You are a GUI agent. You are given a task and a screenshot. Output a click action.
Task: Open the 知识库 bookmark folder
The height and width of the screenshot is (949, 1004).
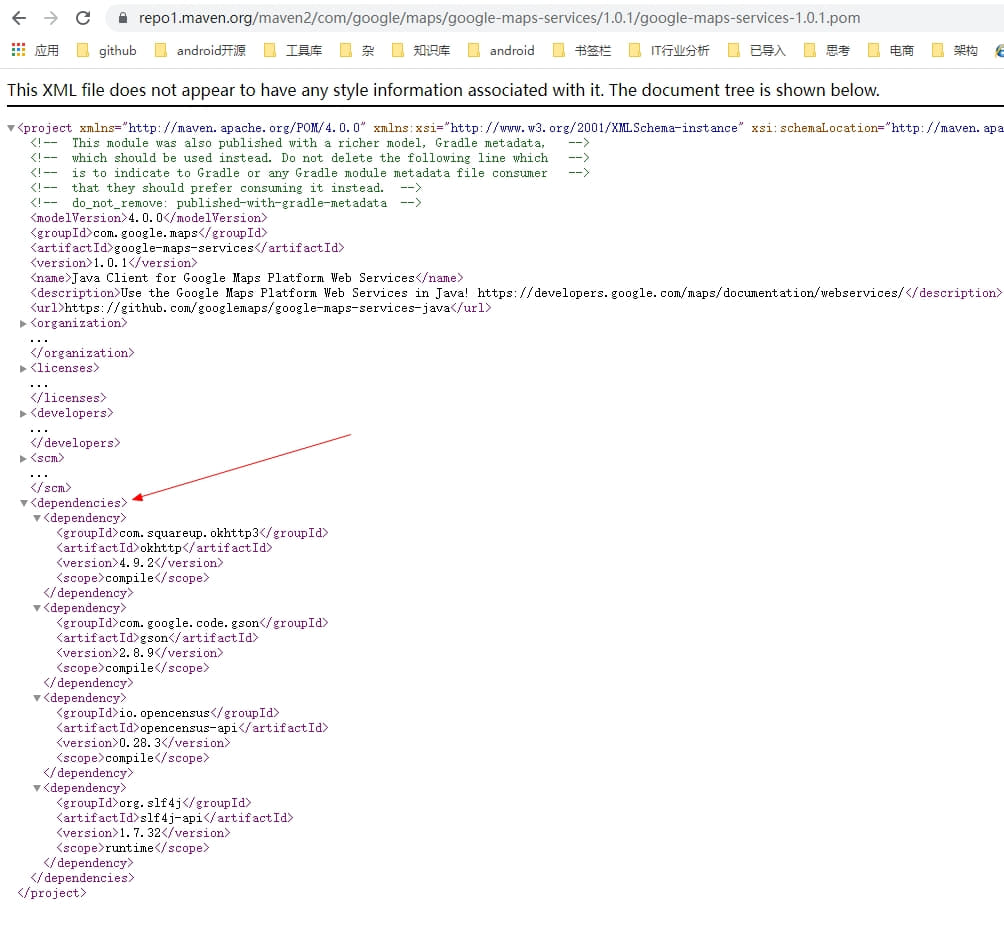pos(421,50)
